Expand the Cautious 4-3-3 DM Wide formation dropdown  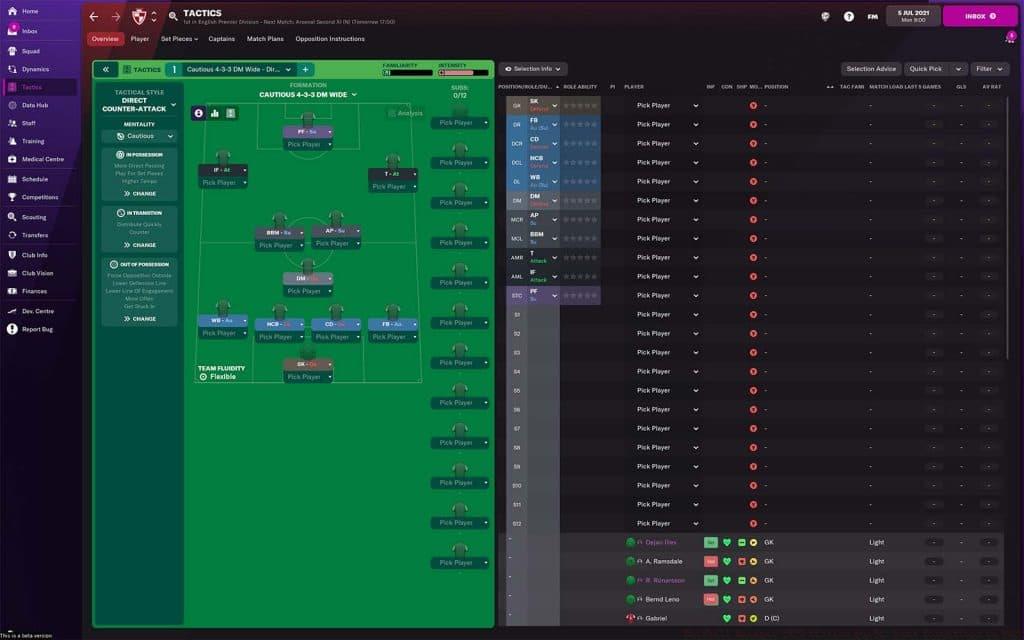pos(309,94)
